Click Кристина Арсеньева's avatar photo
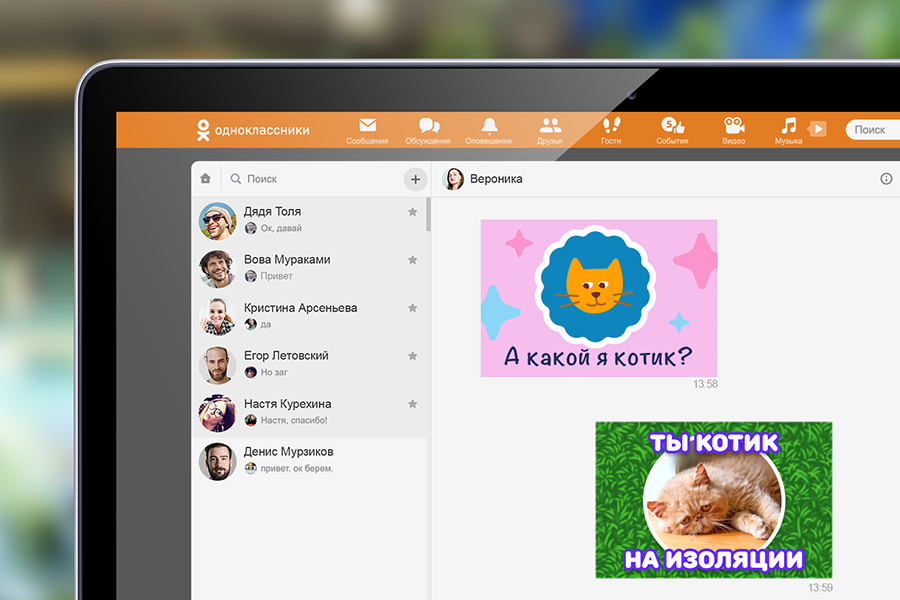Viewport: 900px width, 600px height. tap(218, 317)
